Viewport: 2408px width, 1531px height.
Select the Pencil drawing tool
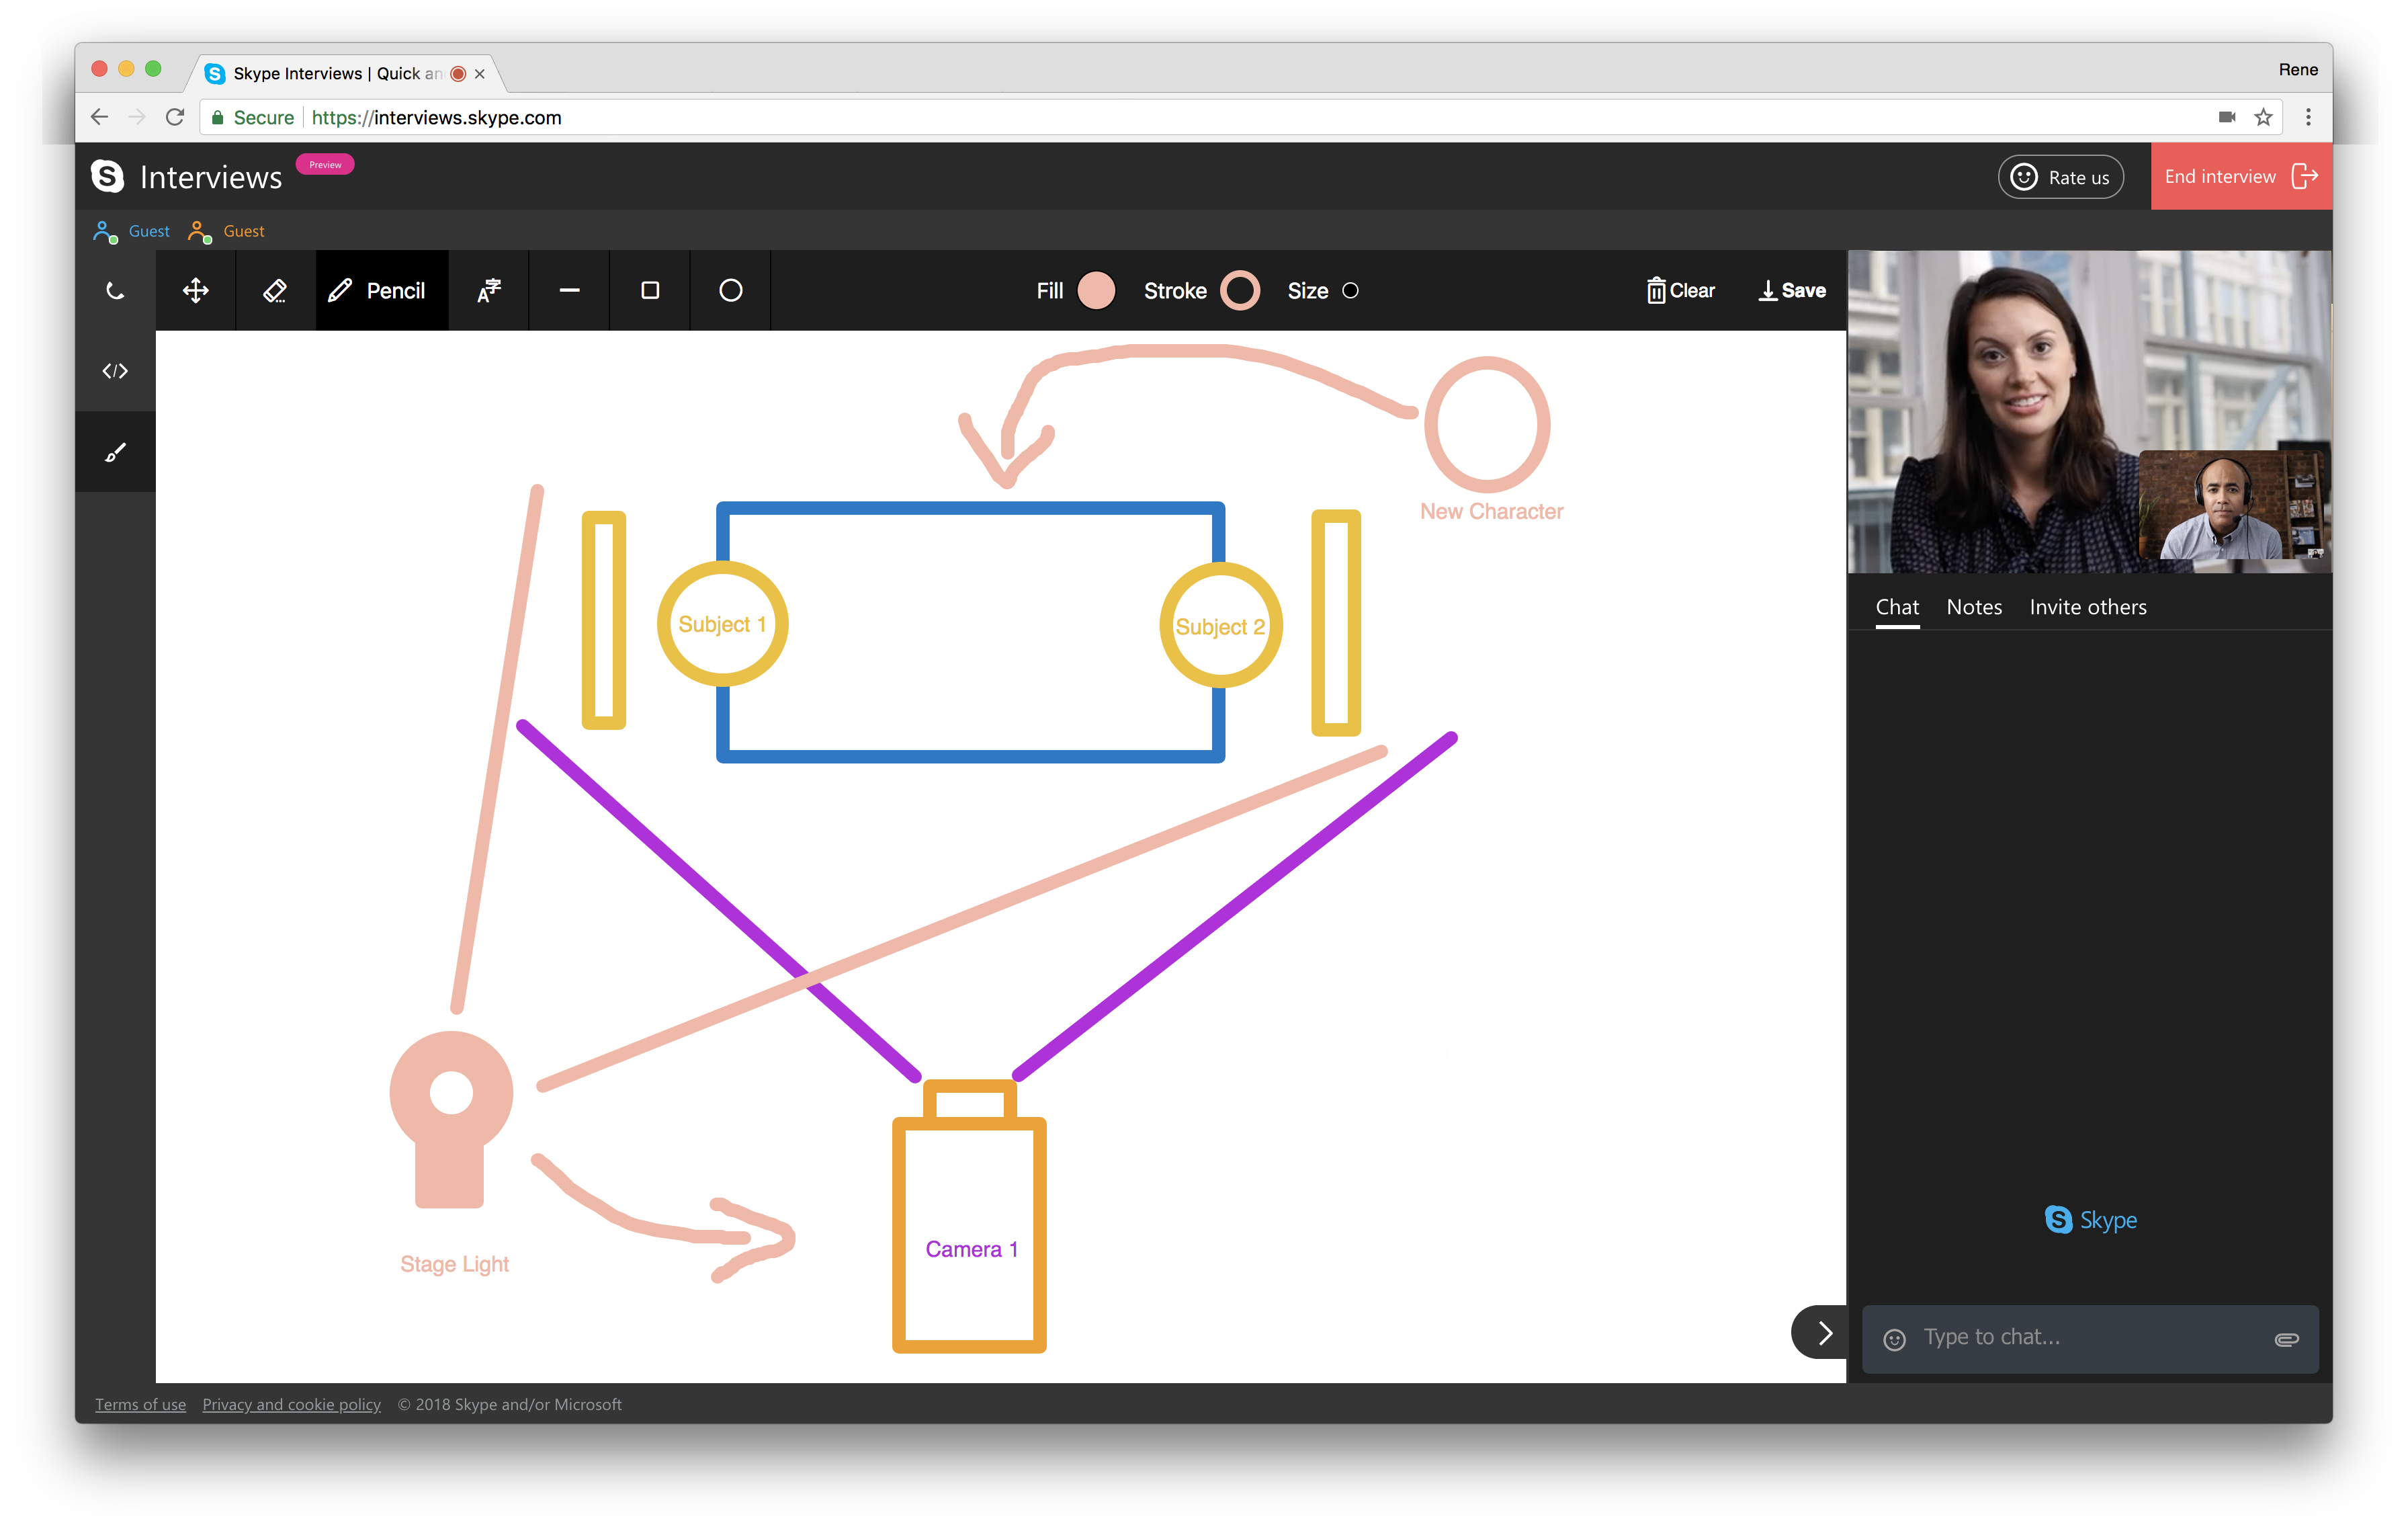pos(376,290)
